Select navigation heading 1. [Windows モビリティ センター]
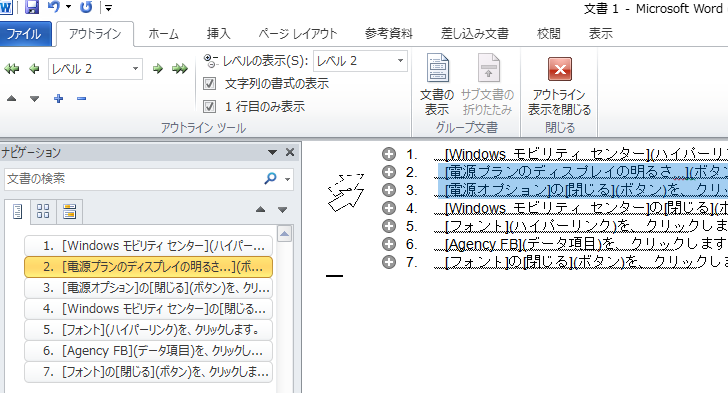This screenshot has height=393, width=728. (x=148, y=246)
